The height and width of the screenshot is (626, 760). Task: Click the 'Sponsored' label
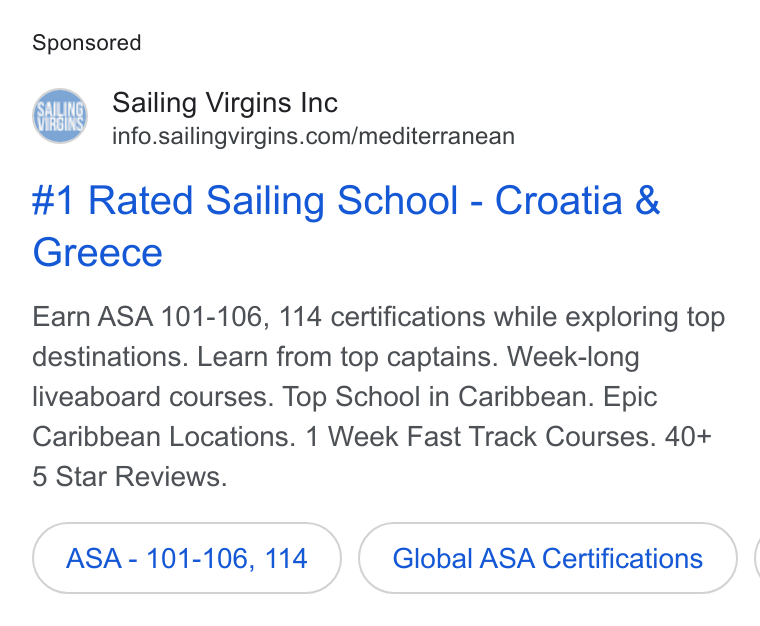pos(87,43)
